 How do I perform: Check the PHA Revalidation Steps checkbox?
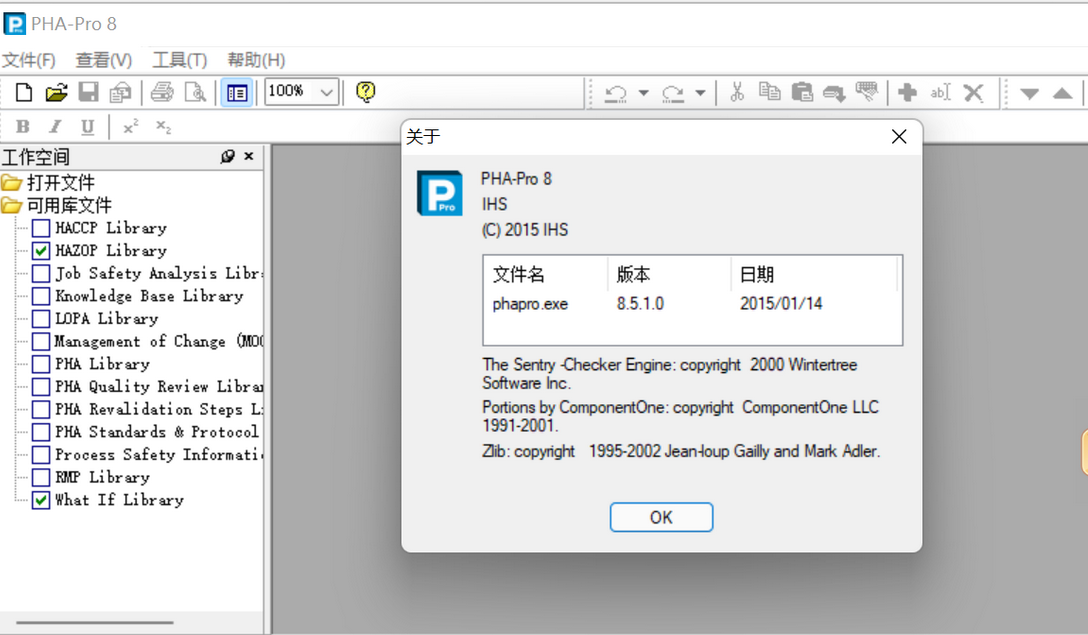tap(41, 409)
